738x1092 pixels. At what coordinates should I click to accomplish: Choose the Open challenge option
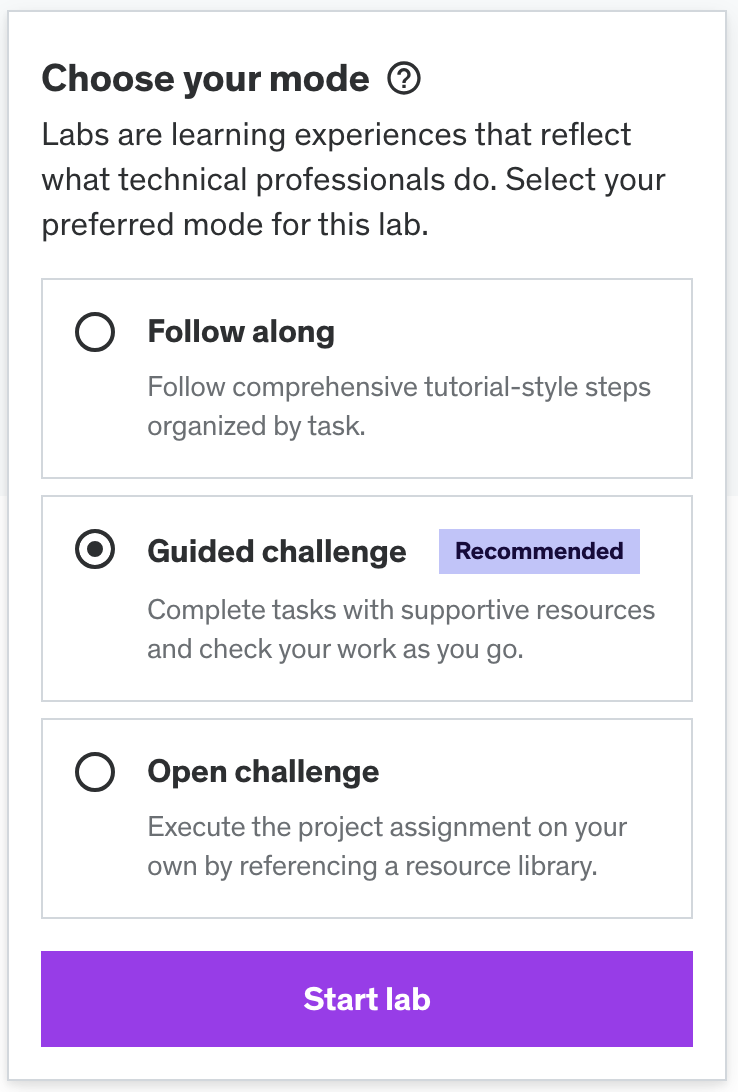95,772
